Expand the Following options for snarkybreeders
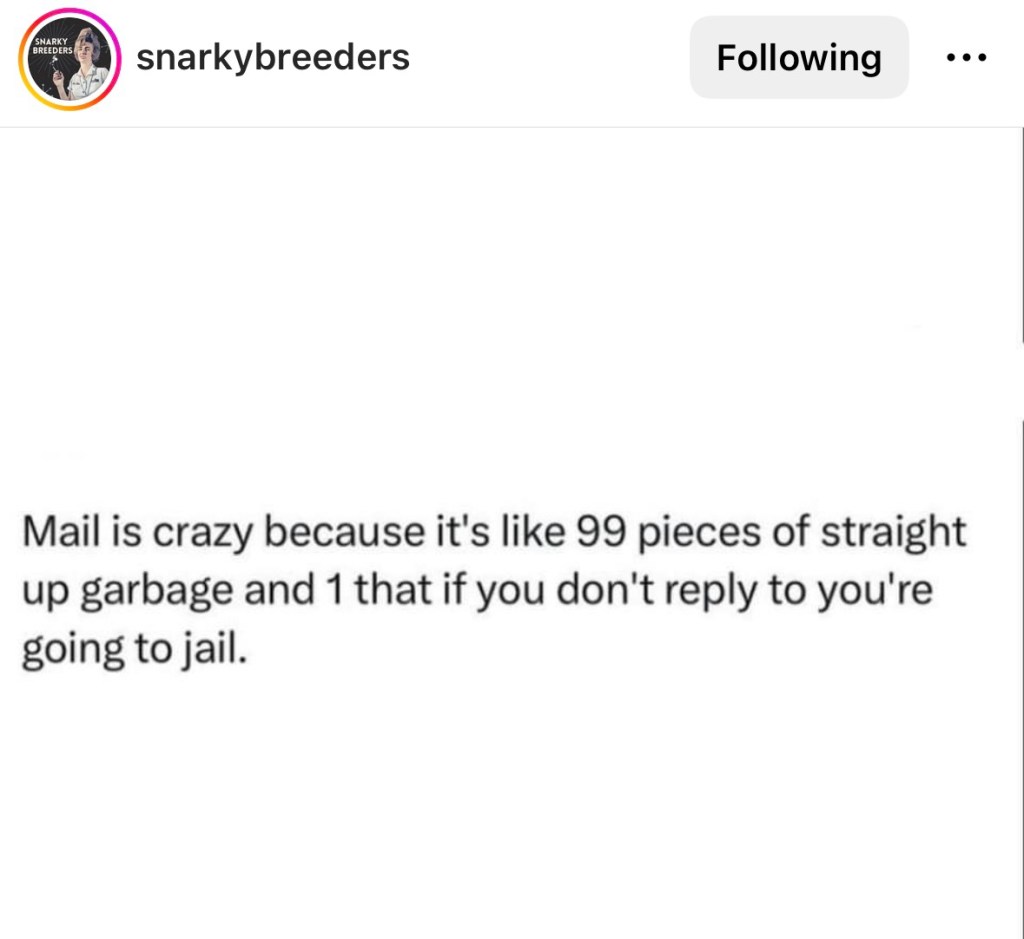The width and height of the screenshot is (1024, 939). click(x=798, y=58)
